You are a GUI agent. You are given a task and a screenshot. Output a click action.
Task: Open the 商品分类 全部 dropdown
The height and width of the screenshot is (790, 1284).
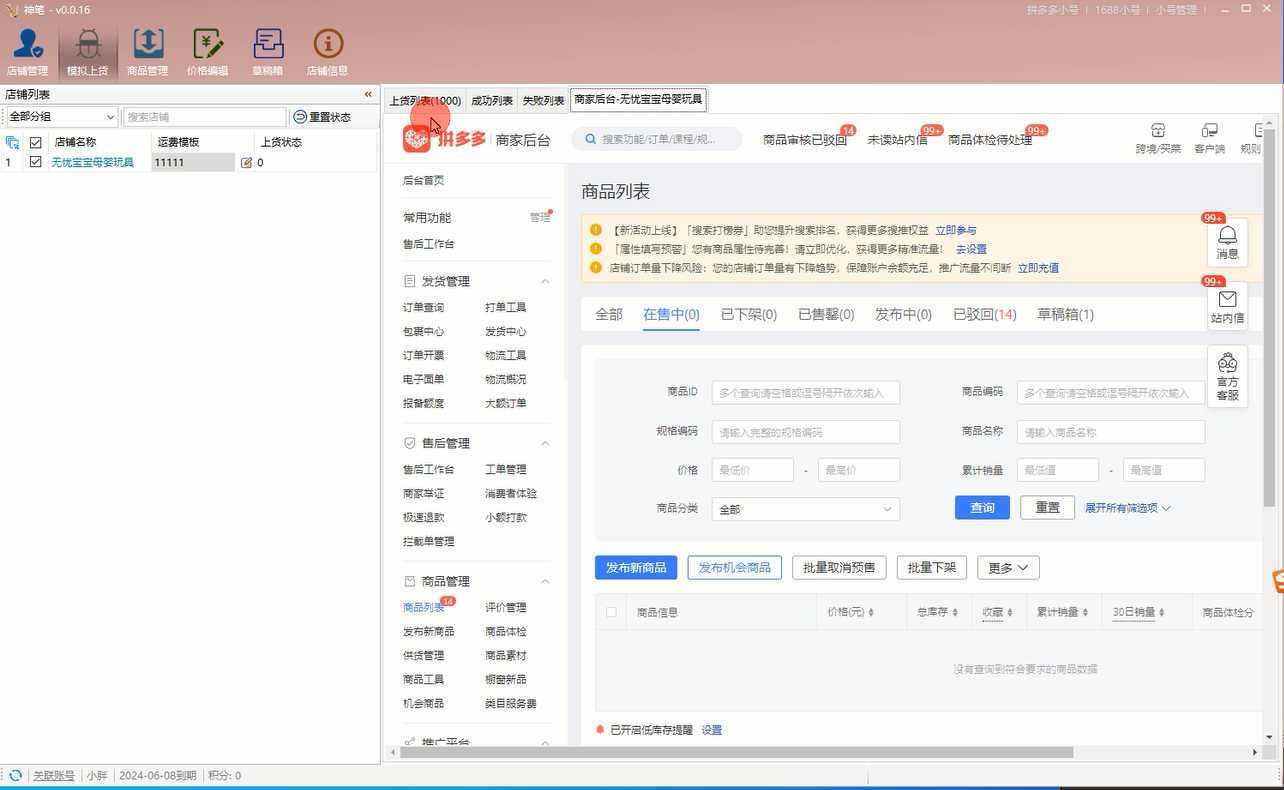pos(805,509)
